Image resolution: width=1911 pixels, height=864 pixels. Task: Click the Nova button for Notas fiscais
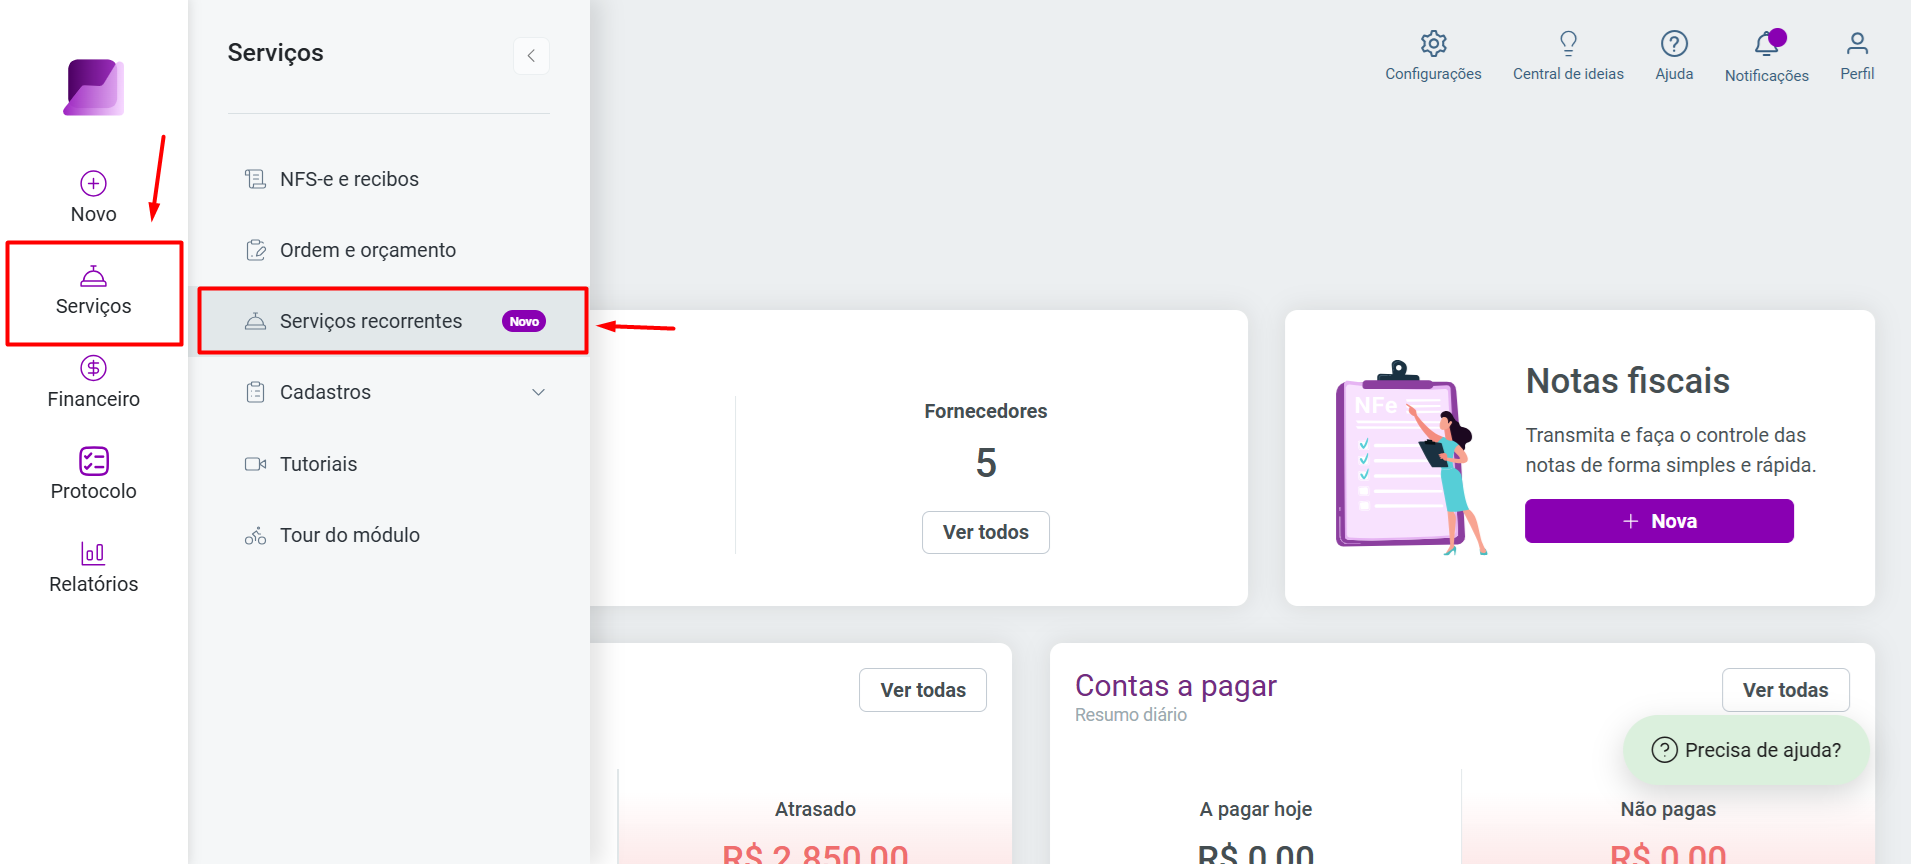(x=1659, y=521)
